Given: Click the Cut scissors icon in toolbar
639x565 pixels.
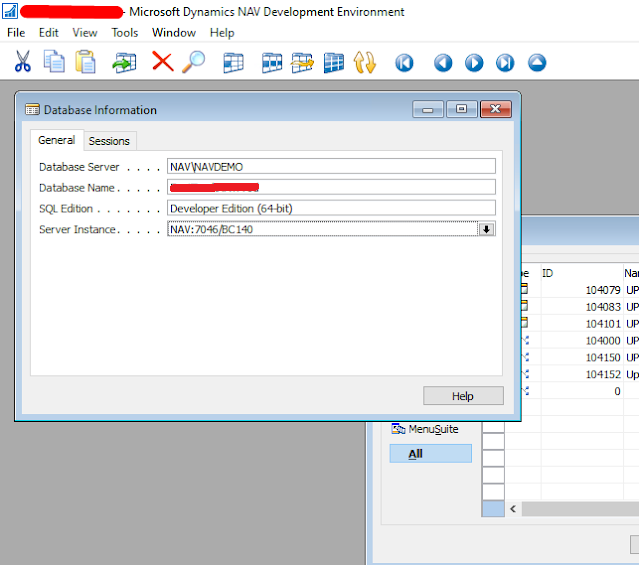Looking at the screenshot, I should pos(22,62).
